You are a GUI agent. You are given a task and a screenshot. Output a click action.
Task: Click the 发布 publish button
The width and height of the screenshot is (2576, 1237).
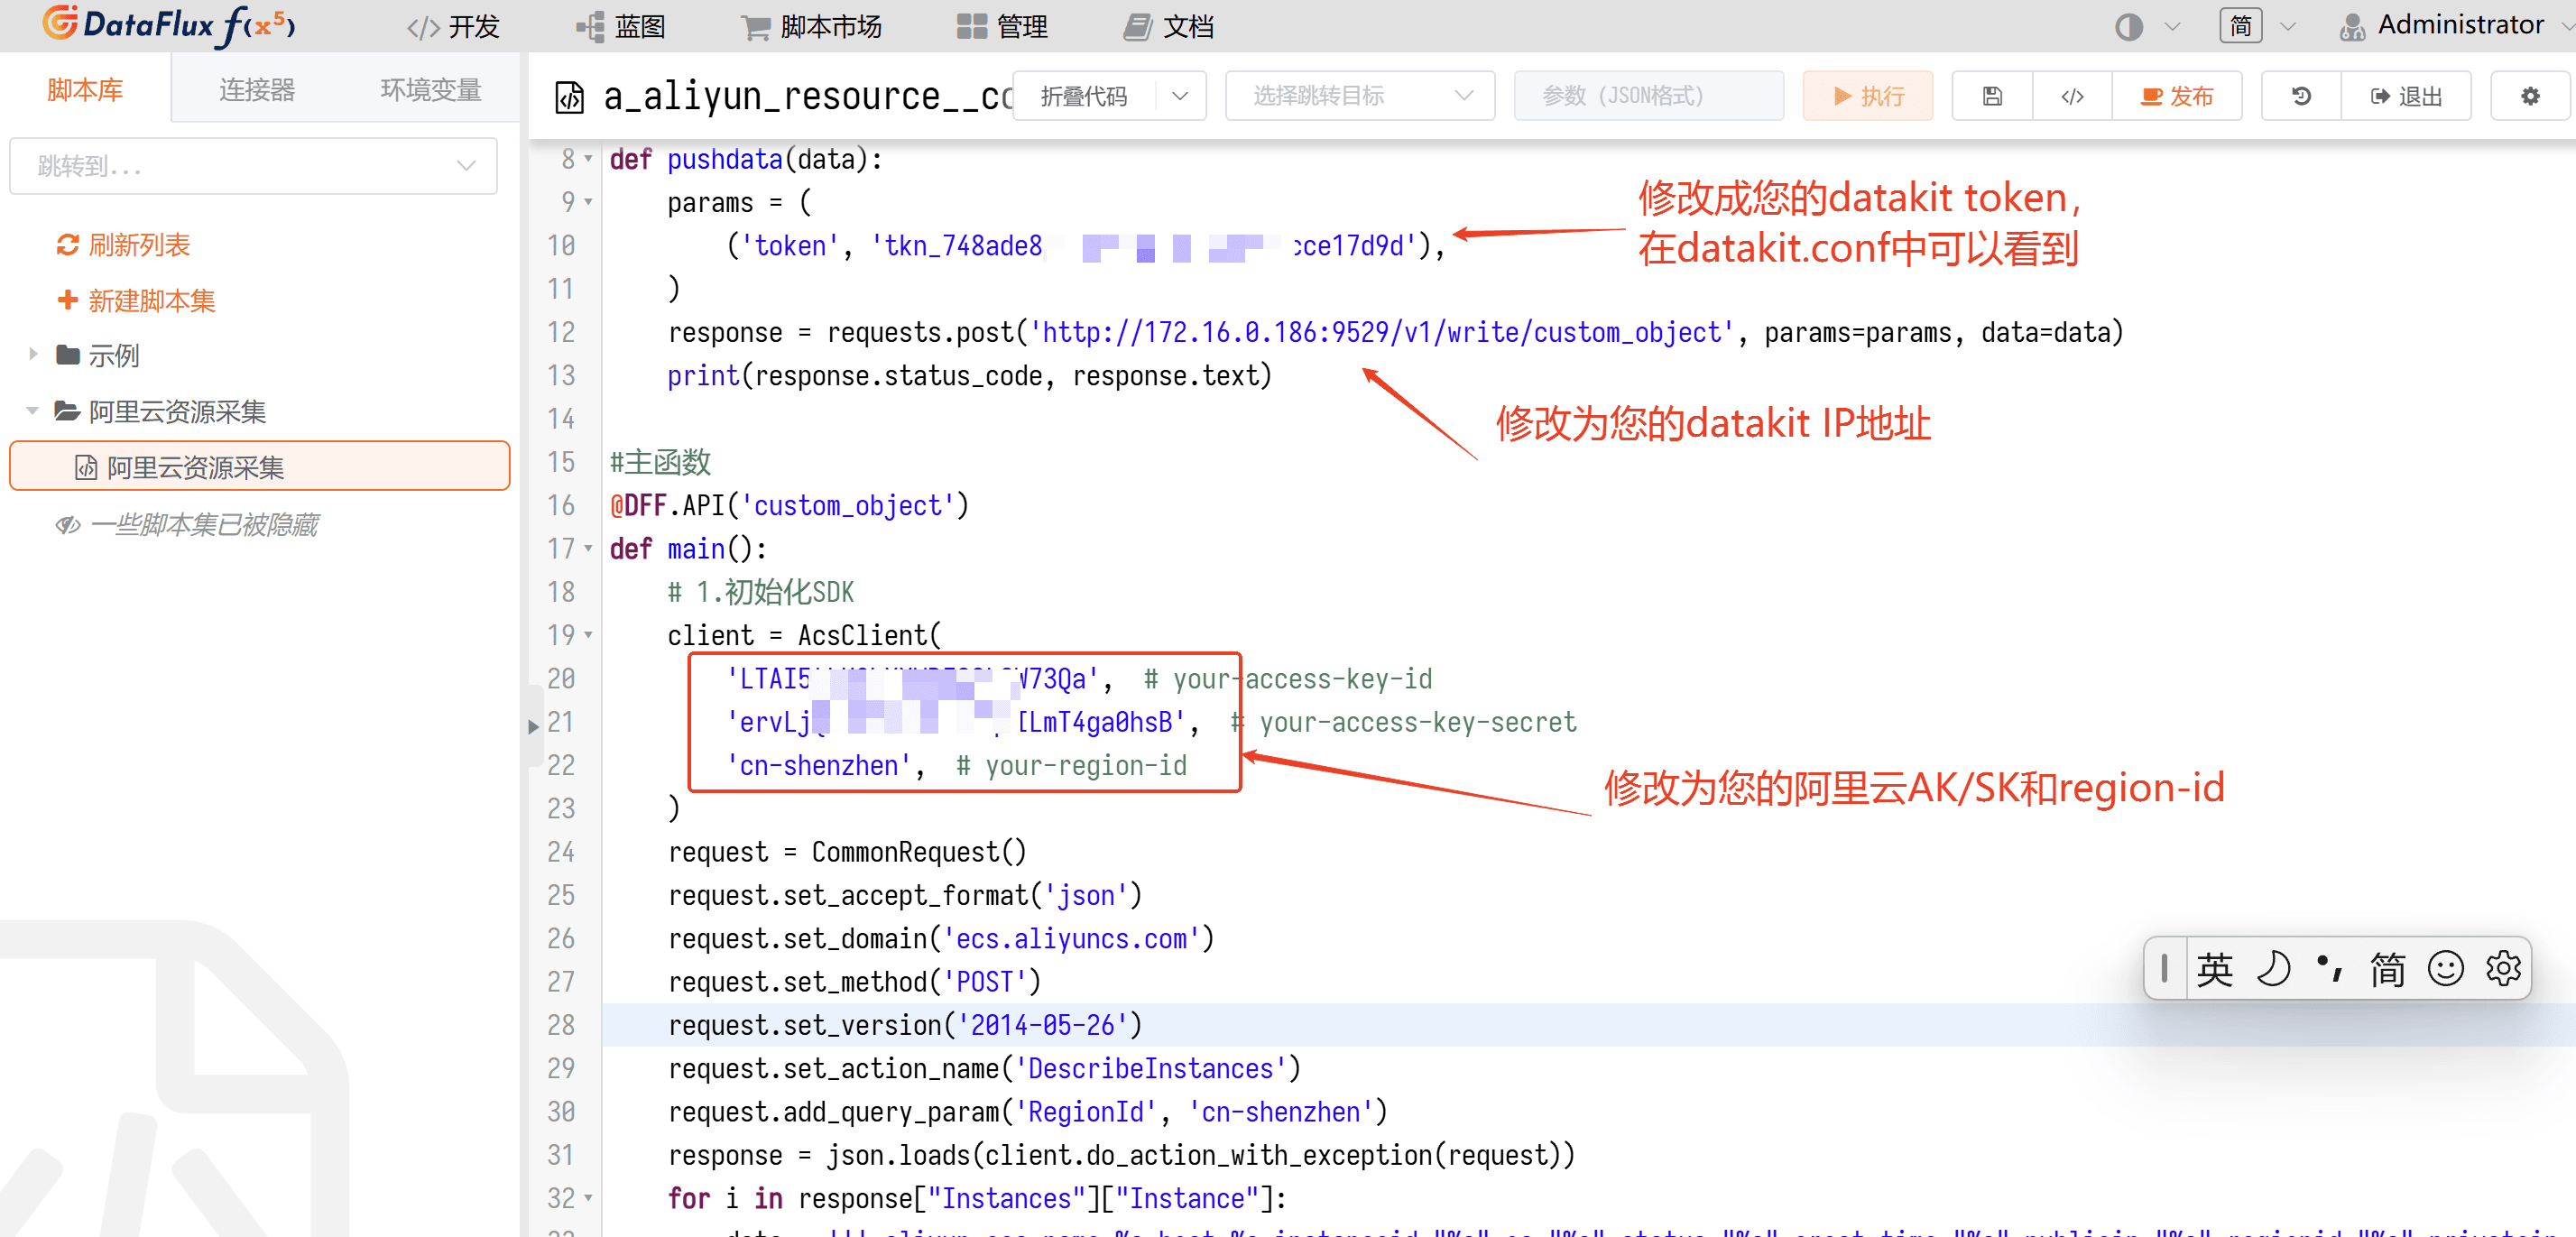(x=2176, y=96)
